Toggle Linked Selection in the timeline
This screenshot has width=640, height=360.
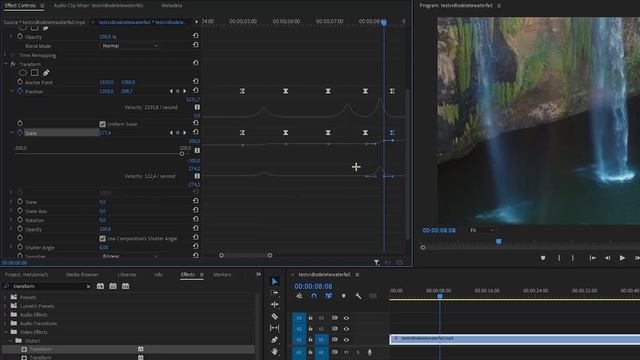point(329,296)
